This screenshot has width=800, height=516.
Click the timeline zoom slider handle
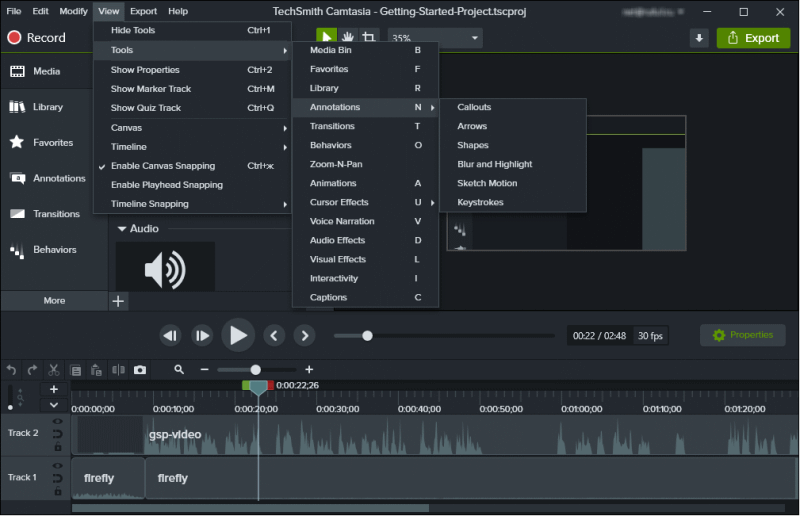[255, 370]
